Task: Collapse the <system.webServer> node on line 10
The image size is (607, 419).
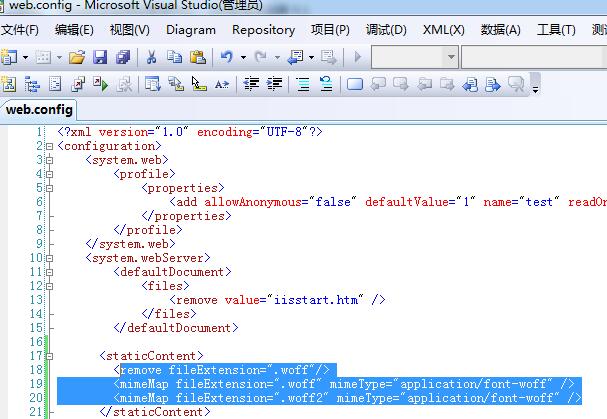Action: click(50, 258)
